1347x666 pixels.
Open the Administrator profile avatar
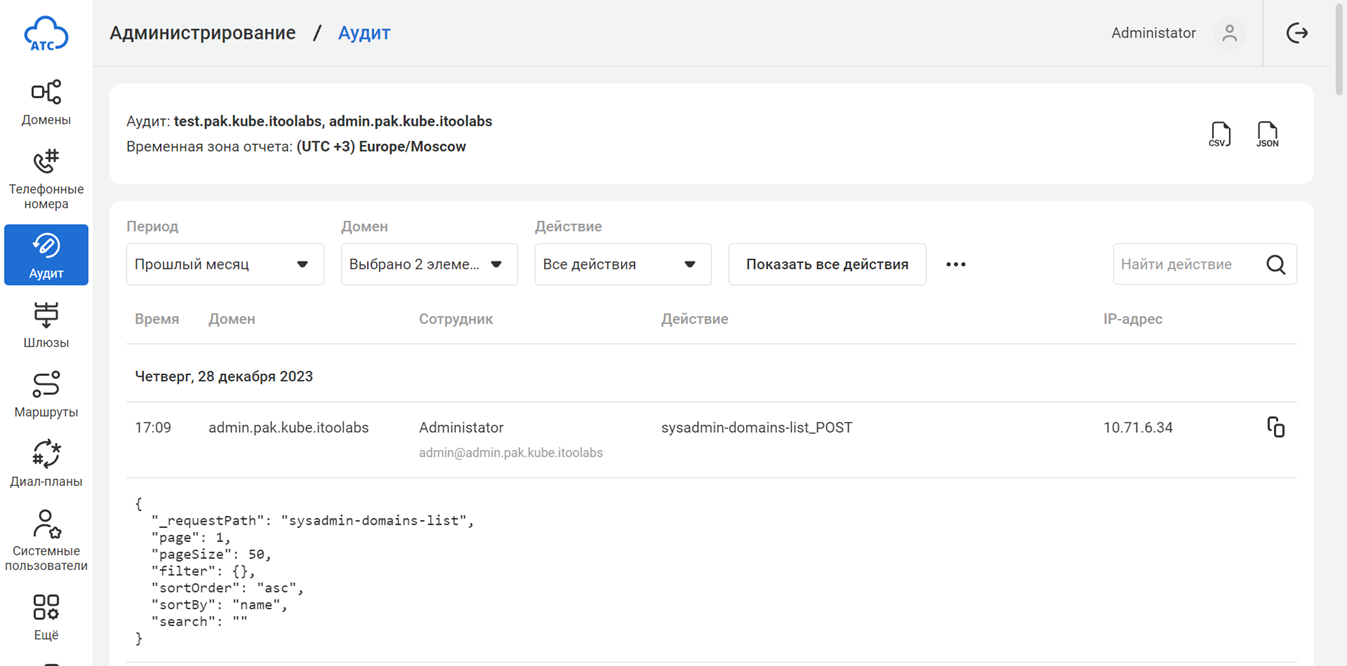pos(1229,33)
